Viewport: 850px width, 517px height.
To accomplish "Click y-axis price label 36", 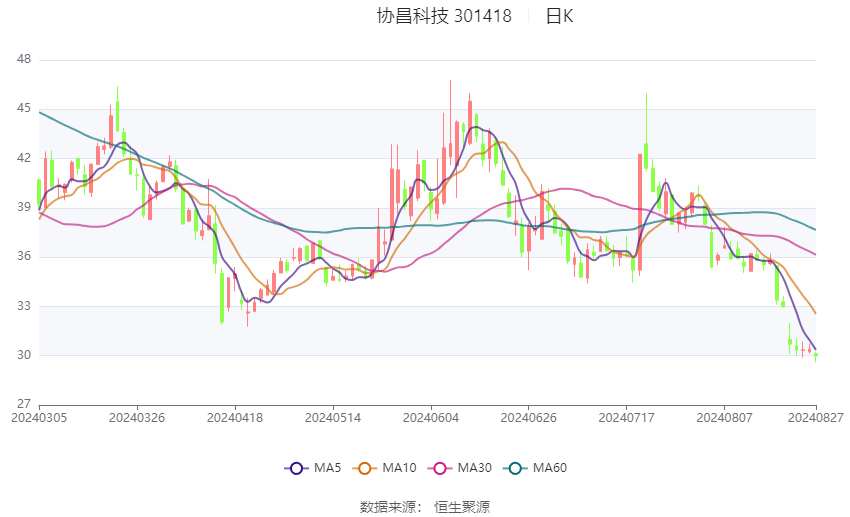I will pos(24,256).
